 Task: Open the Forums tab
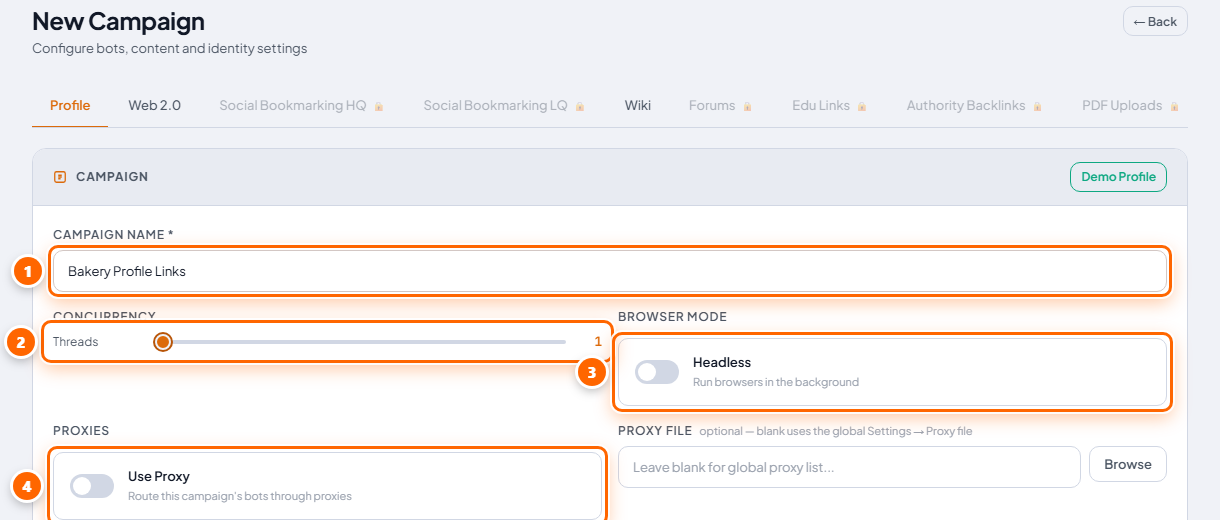pyautogui.click(x=712, y=105)
